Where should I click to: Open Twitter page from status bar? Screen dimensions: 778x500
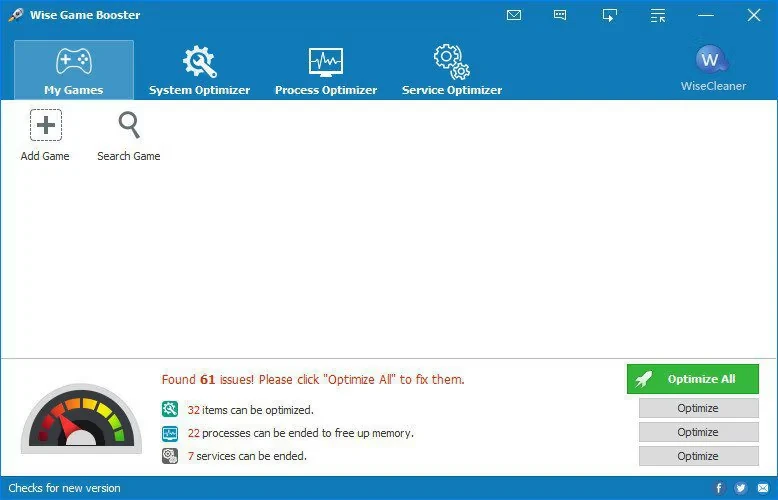point(741,488)
